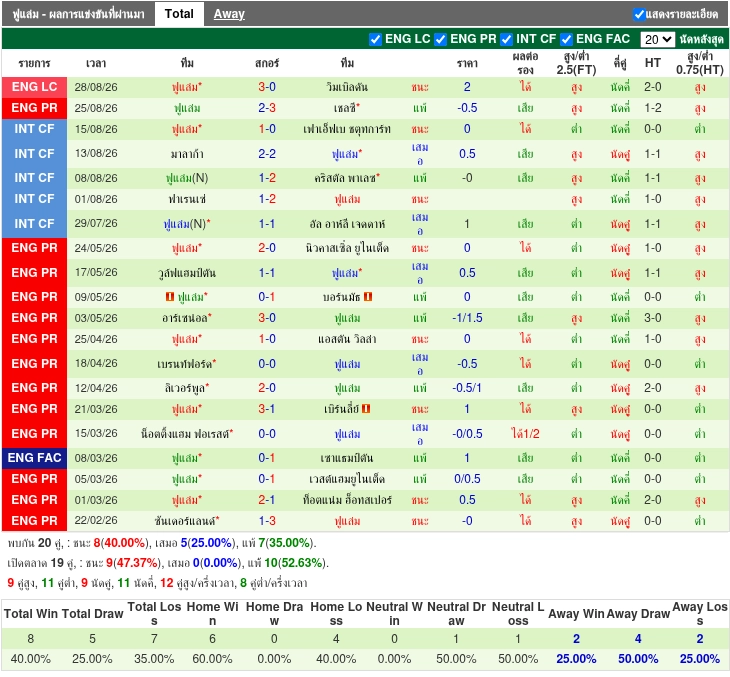Select the date 08/03/26
This screenshot has width=730, height=677.
96,458
